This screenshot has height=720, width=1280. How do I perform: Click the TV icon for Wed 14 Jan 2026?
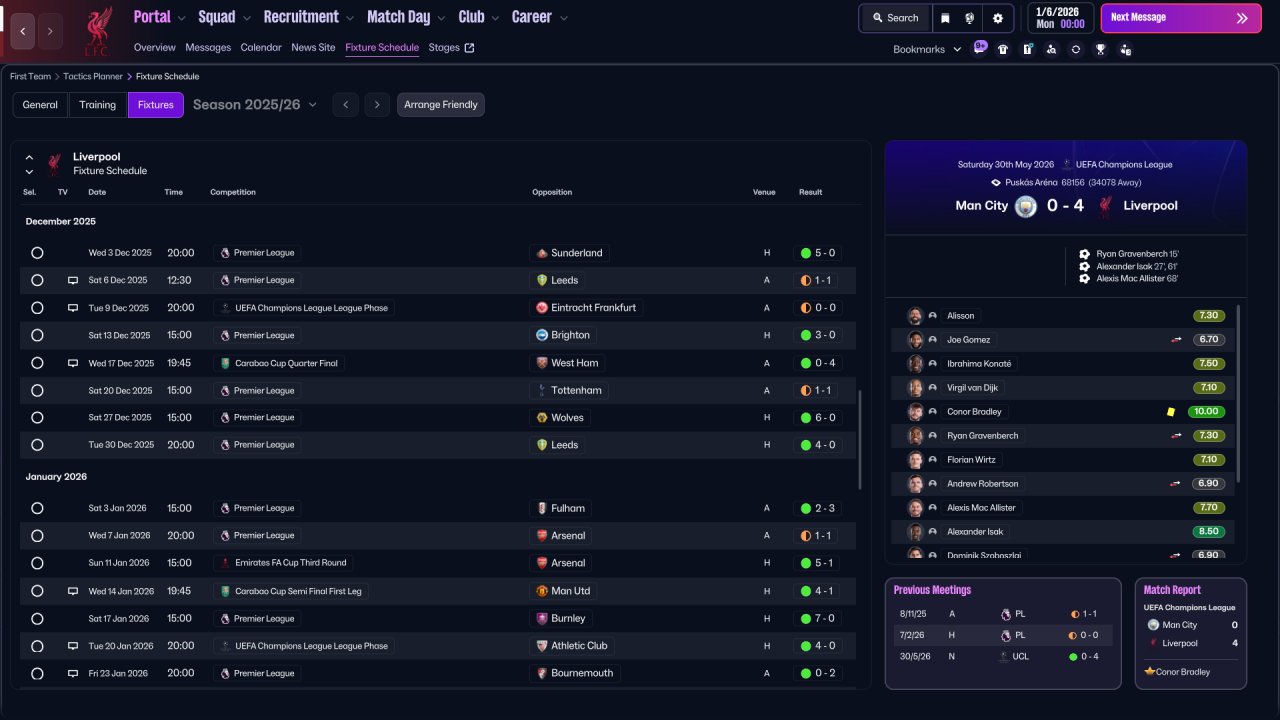tap(73, 591)
